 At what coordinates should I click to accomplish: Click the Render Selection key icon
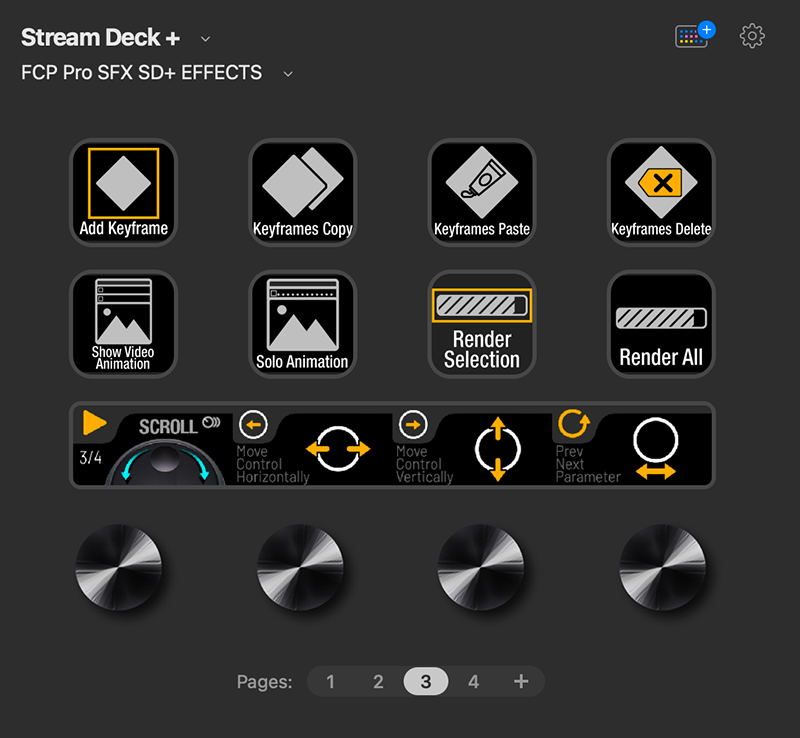[481, 323]
